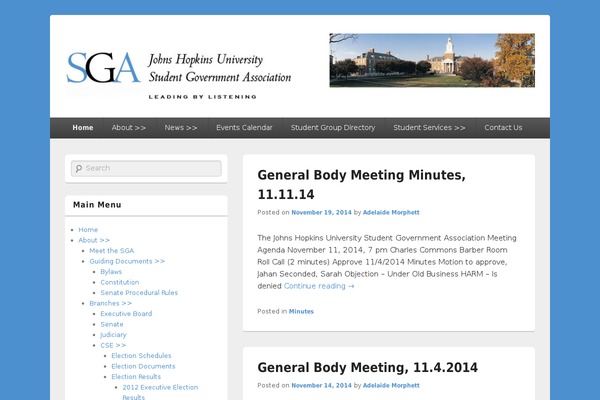Open the Constitution link
This screenshot has width=600, height=400.
pos(120,282)
